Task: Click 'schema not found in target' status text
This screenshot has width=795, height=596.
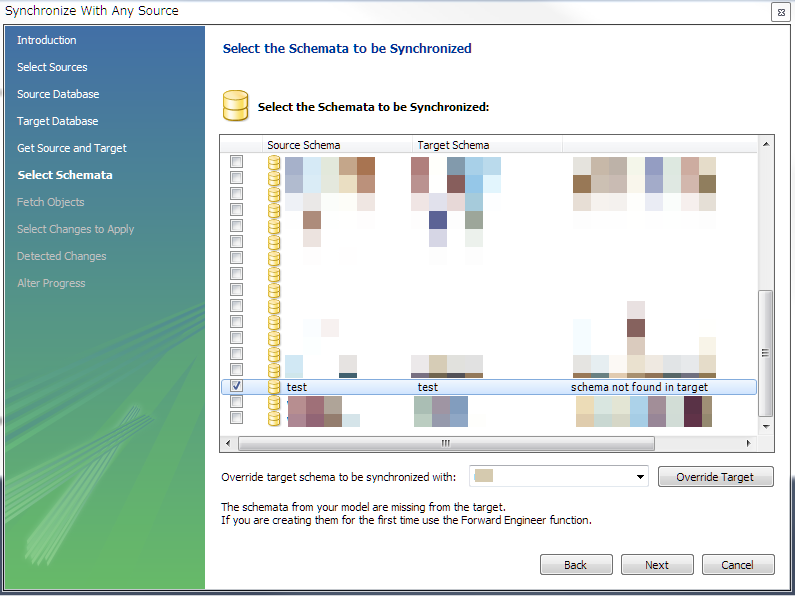Action: point(639,387)
